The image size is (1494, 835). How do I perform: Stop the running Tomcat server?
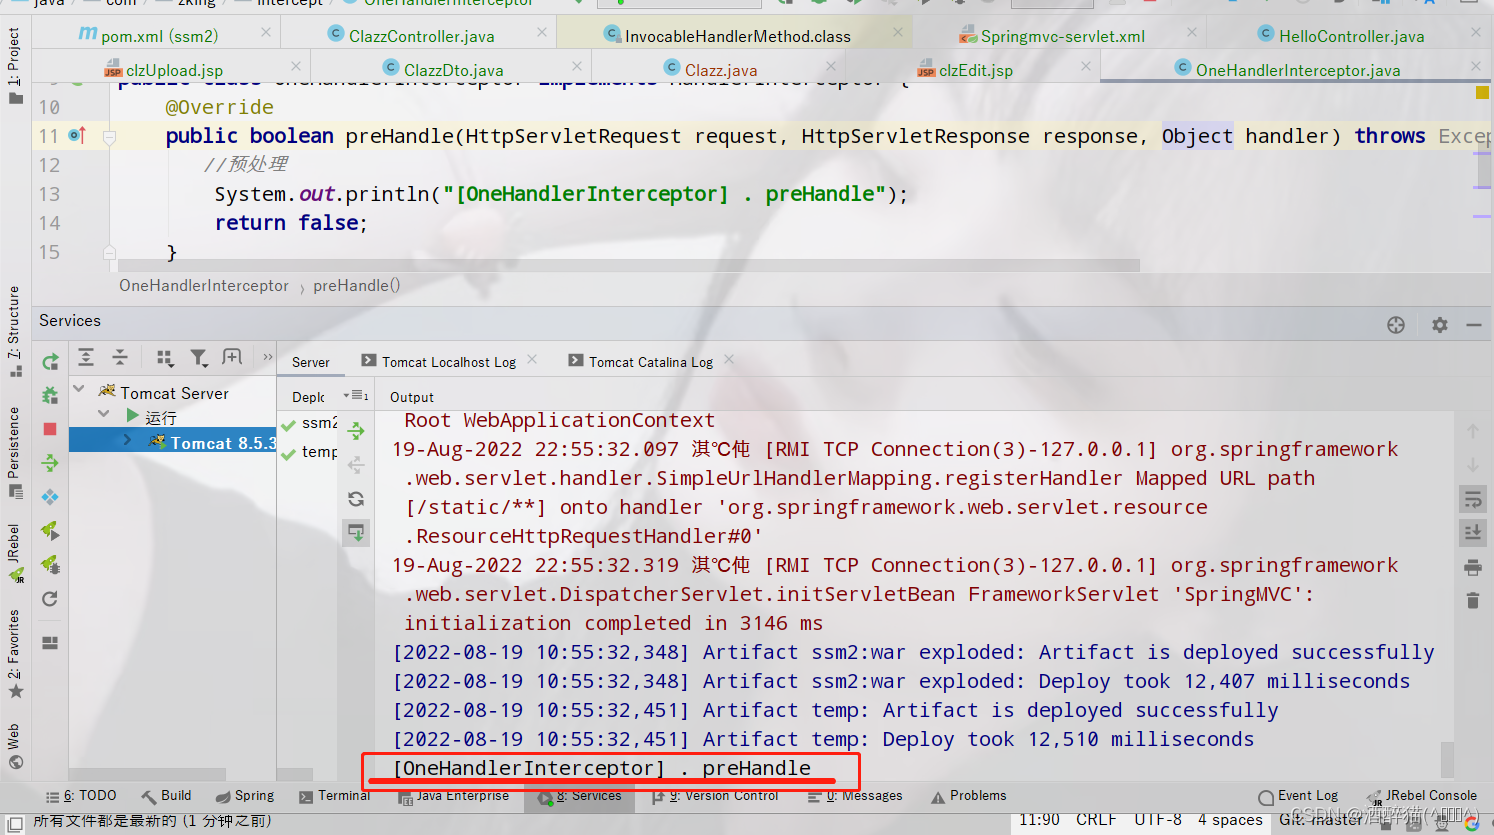click(x=50, y=429)
